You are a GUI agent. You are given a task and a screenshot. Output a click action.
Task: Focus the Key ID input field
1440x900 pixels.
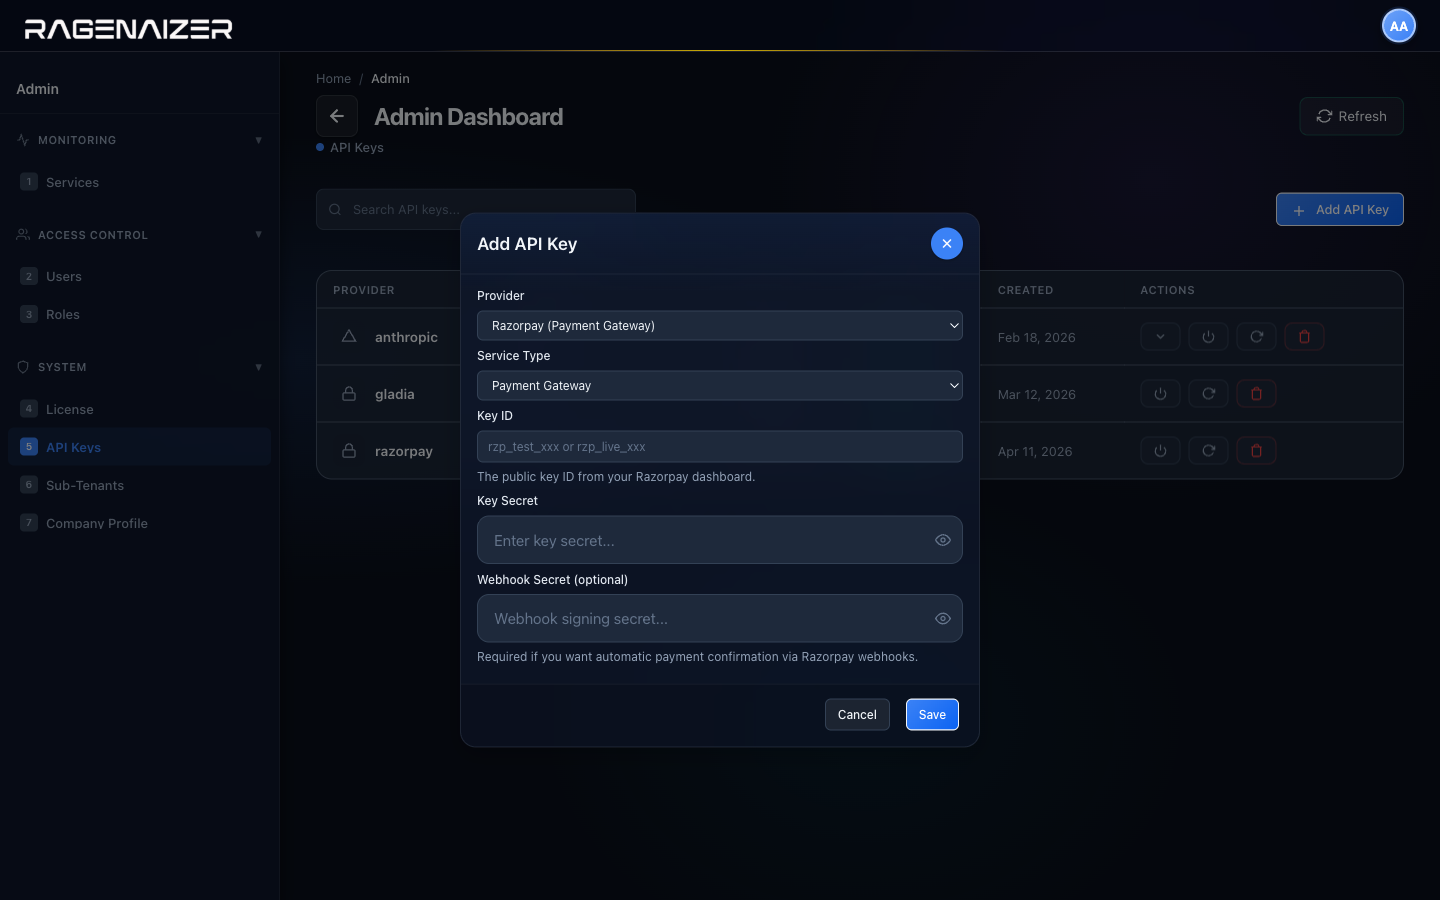[719, 447]
